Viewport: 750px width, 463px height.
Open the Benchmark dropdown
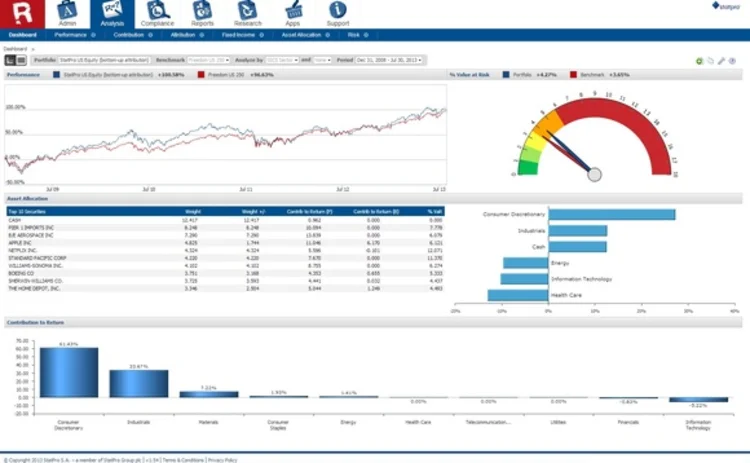(x=209, y=60)
